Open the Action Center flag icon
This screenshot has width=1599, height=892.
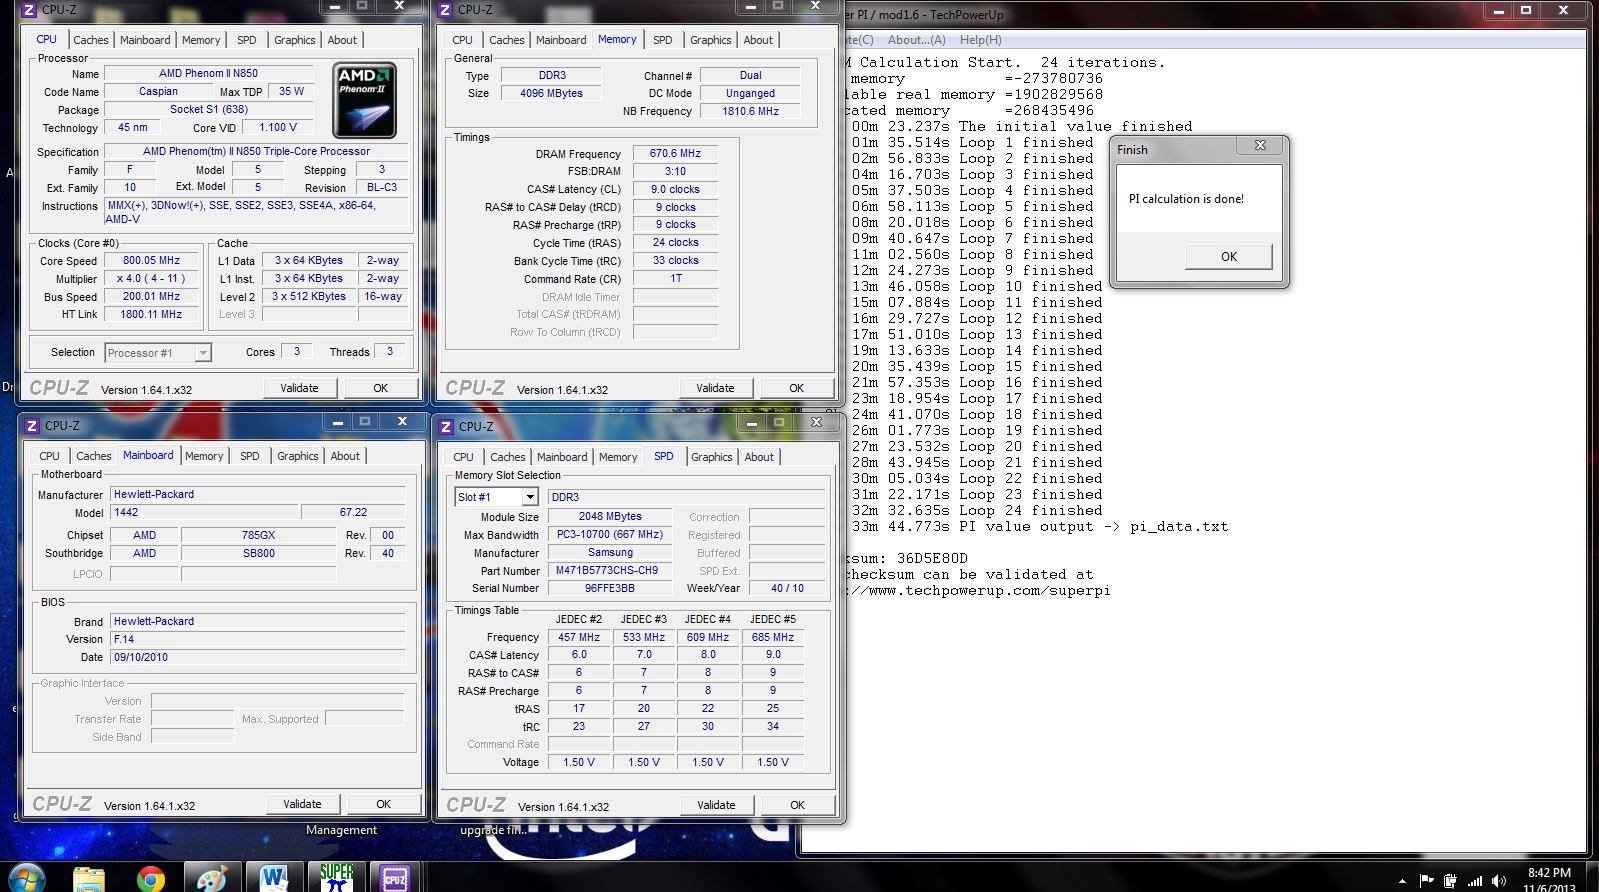(x=1427, y=881)
